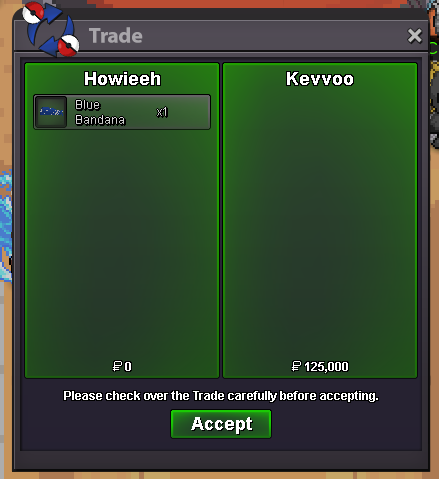Image resolution: width=439 pixels, height=479 pixels.
Task: Accept the trade offer
Action: tap(221, 424)
